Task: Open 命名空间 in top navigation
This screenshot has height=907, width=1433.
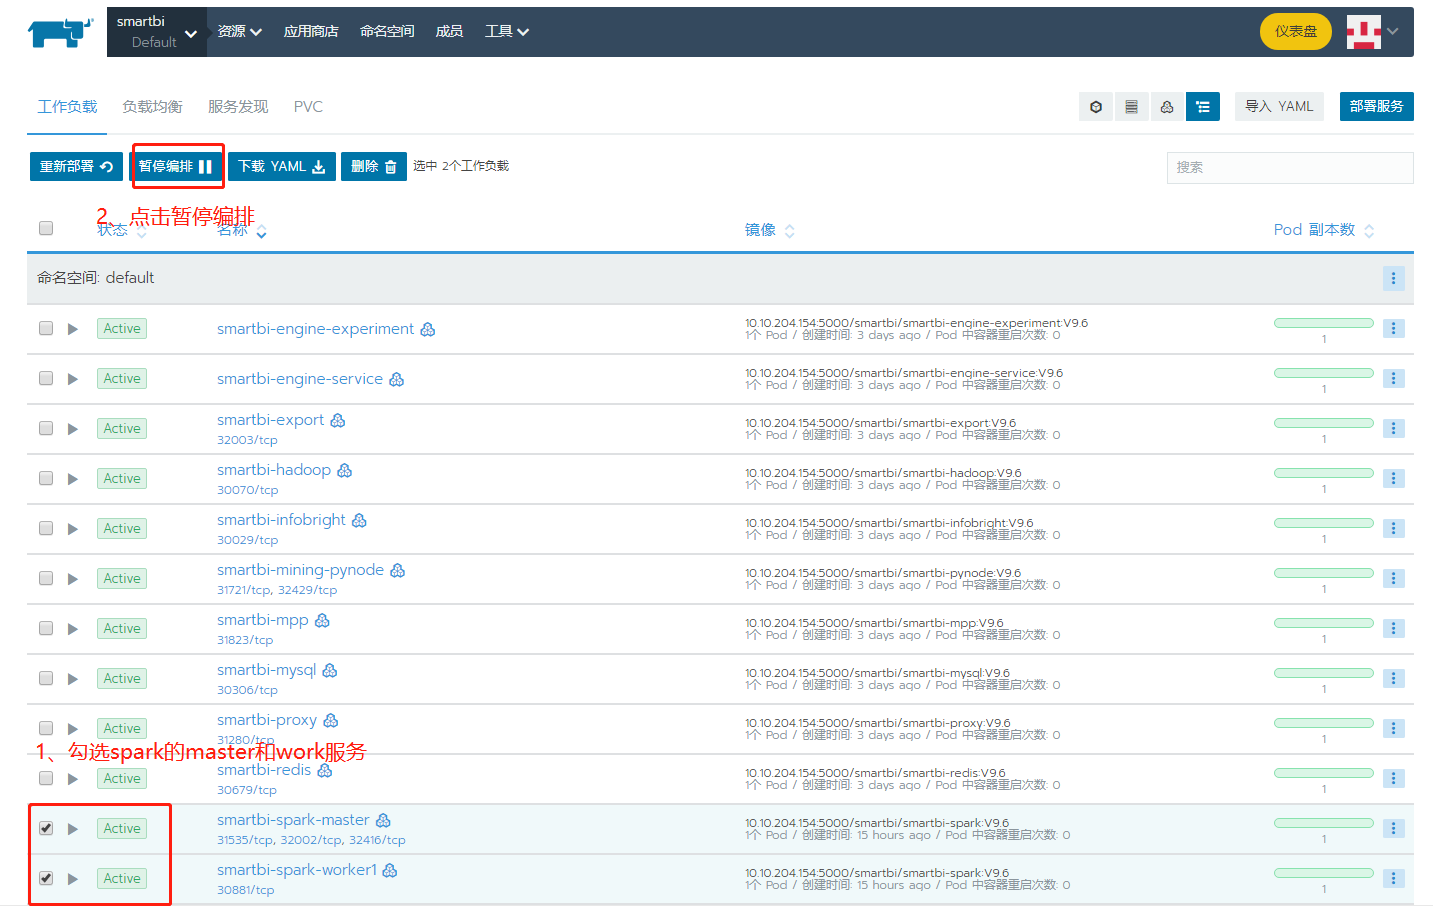Action: 387,32
